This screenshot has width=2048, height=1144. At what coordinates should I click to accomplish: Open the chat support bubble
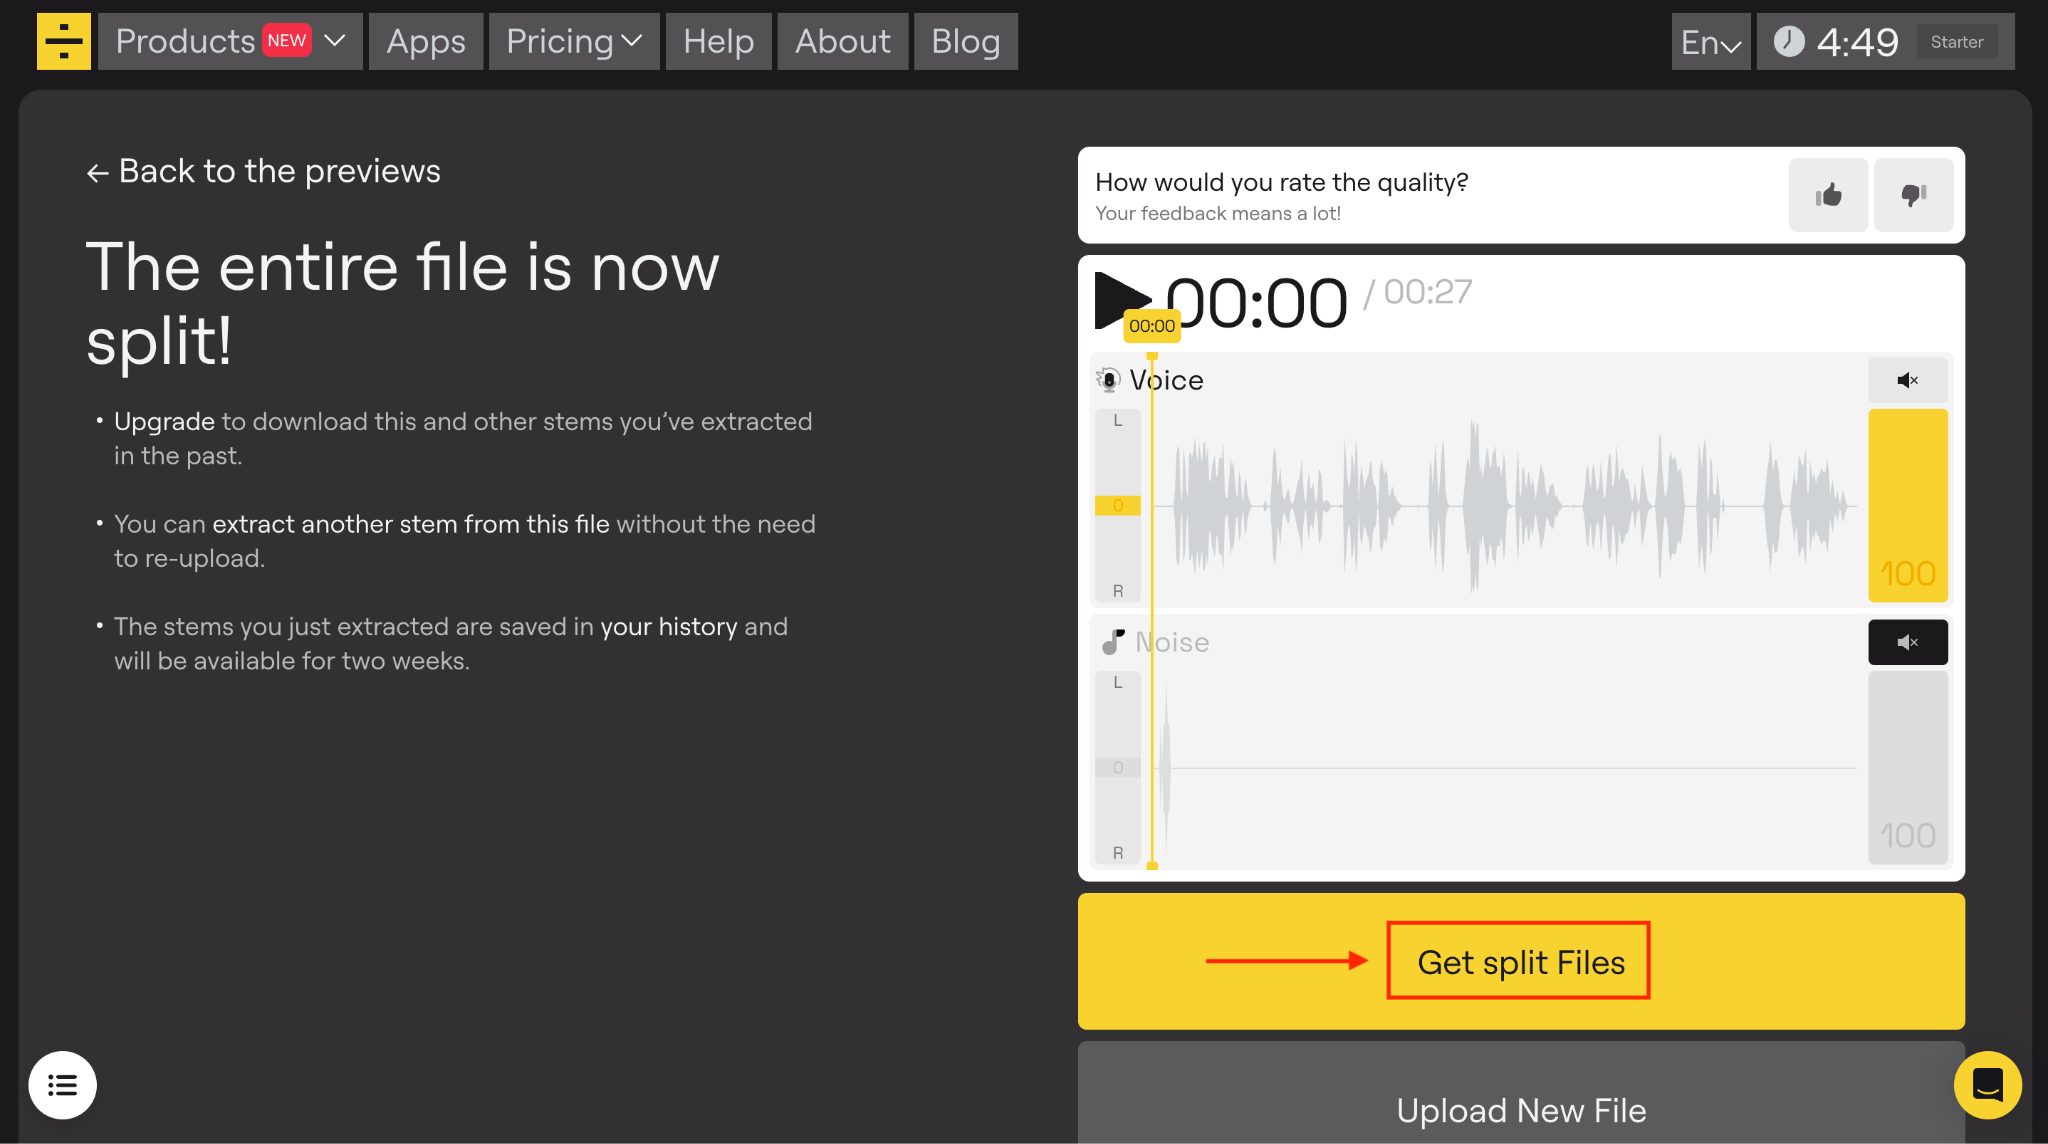[1987, 1085]
